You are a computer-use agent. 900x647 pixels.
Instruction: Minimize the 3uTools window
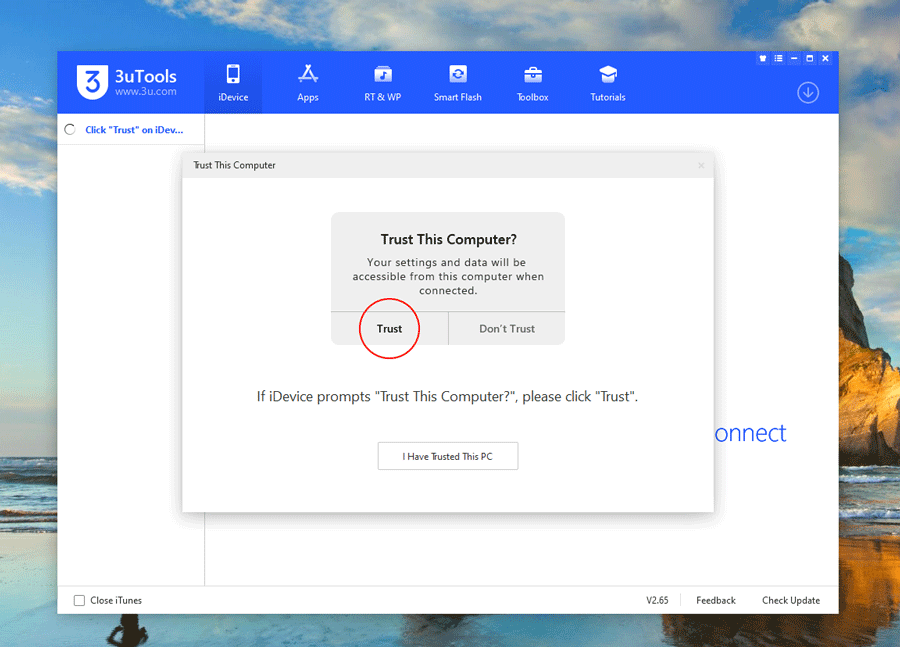(x=794, y=59)
